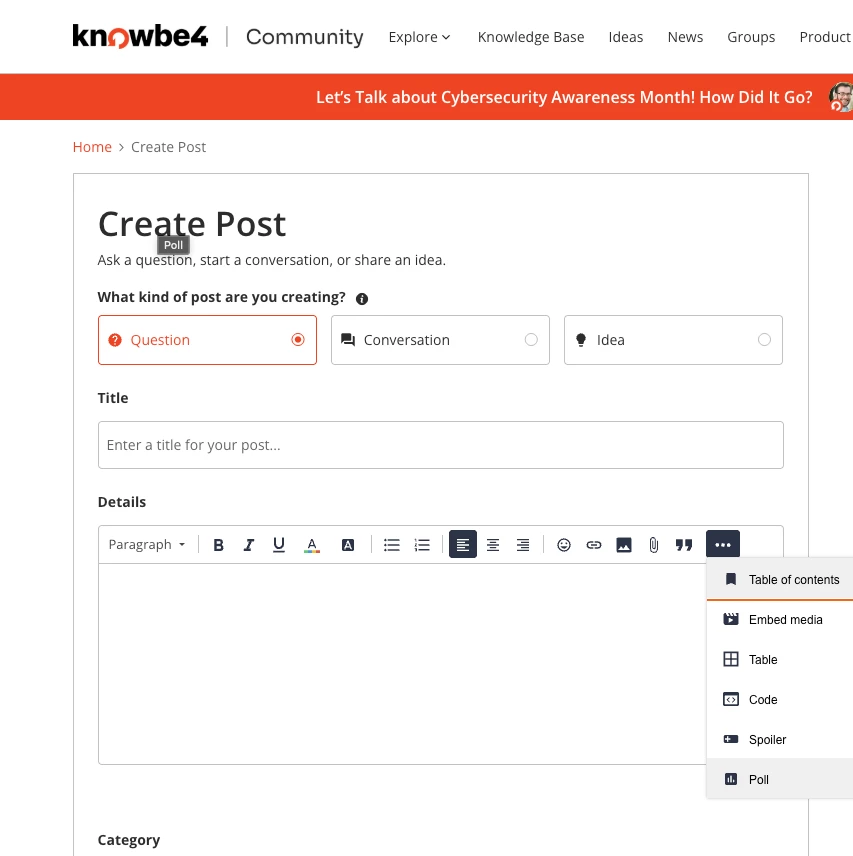Go to the Ideas page
The image size is (853, 856).
[x=625, y=37]
